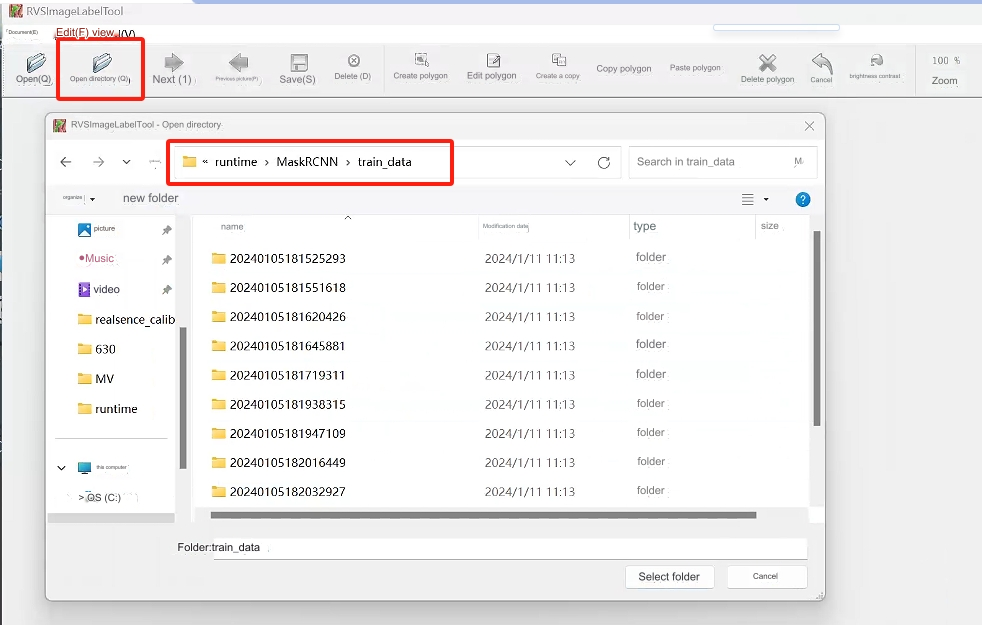Screen dimensions: 982x625
Task: Open the view (V) menu
Action: [x=114, y=33]
